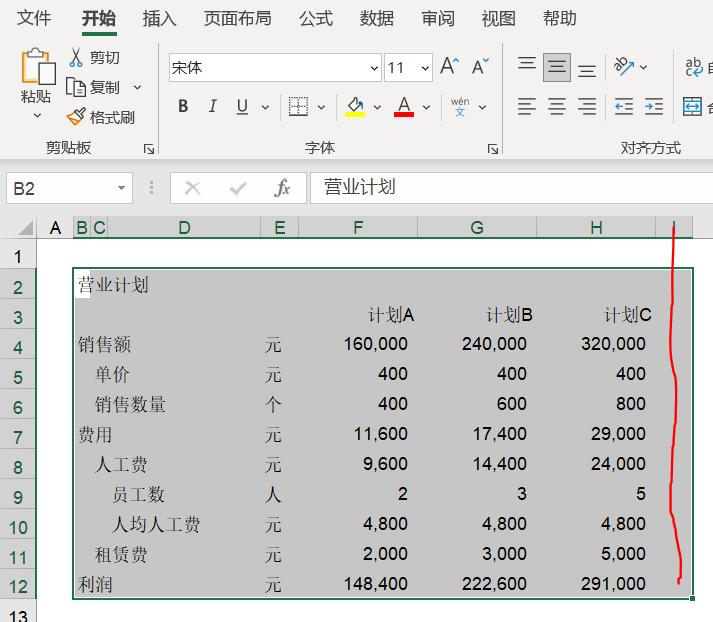Decrease indent icon

click(x=623, y=107)
